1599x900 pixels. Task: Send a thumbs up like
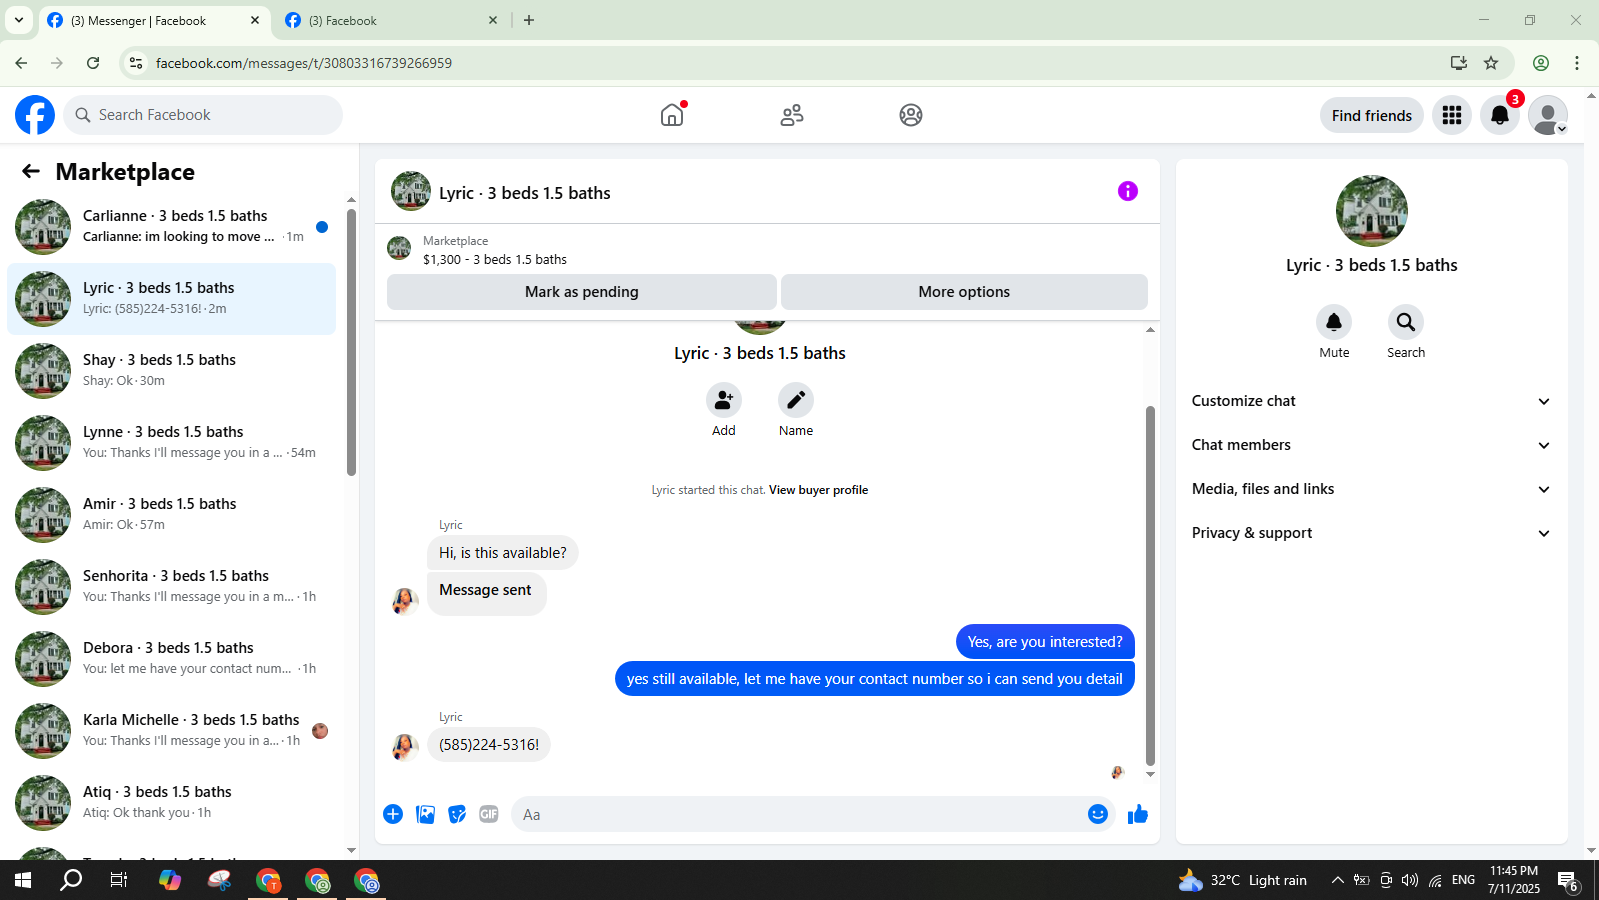click(x=1138, y=814)
